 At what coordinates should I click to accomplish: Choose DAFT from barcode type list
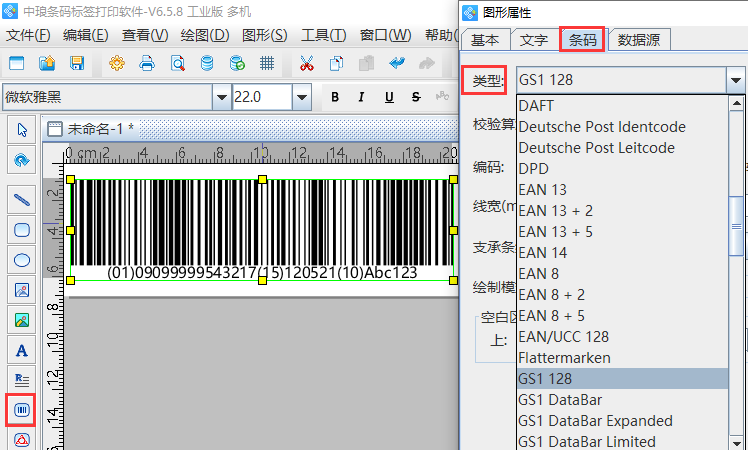pos(623,105)
